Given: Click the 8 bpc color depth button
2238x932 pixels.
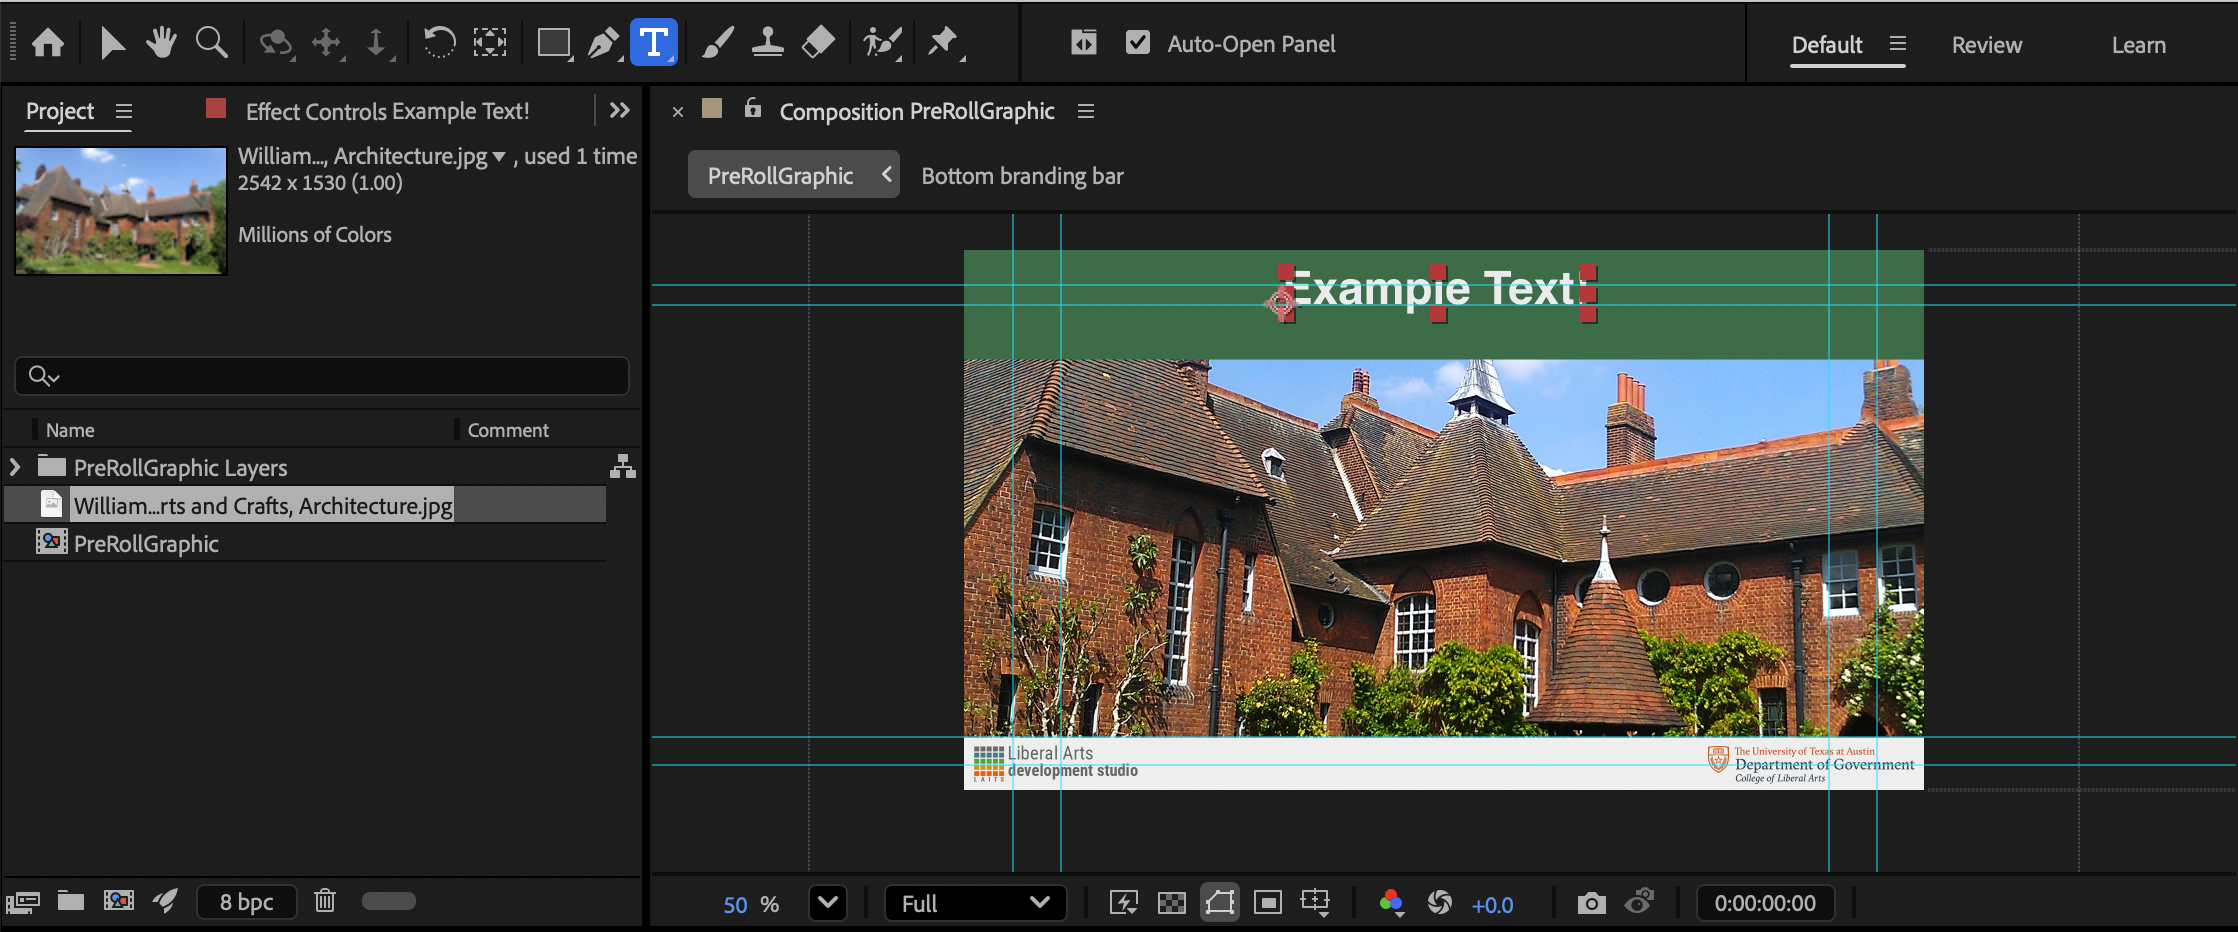Looking at the screenshot, I should [246, 902].
